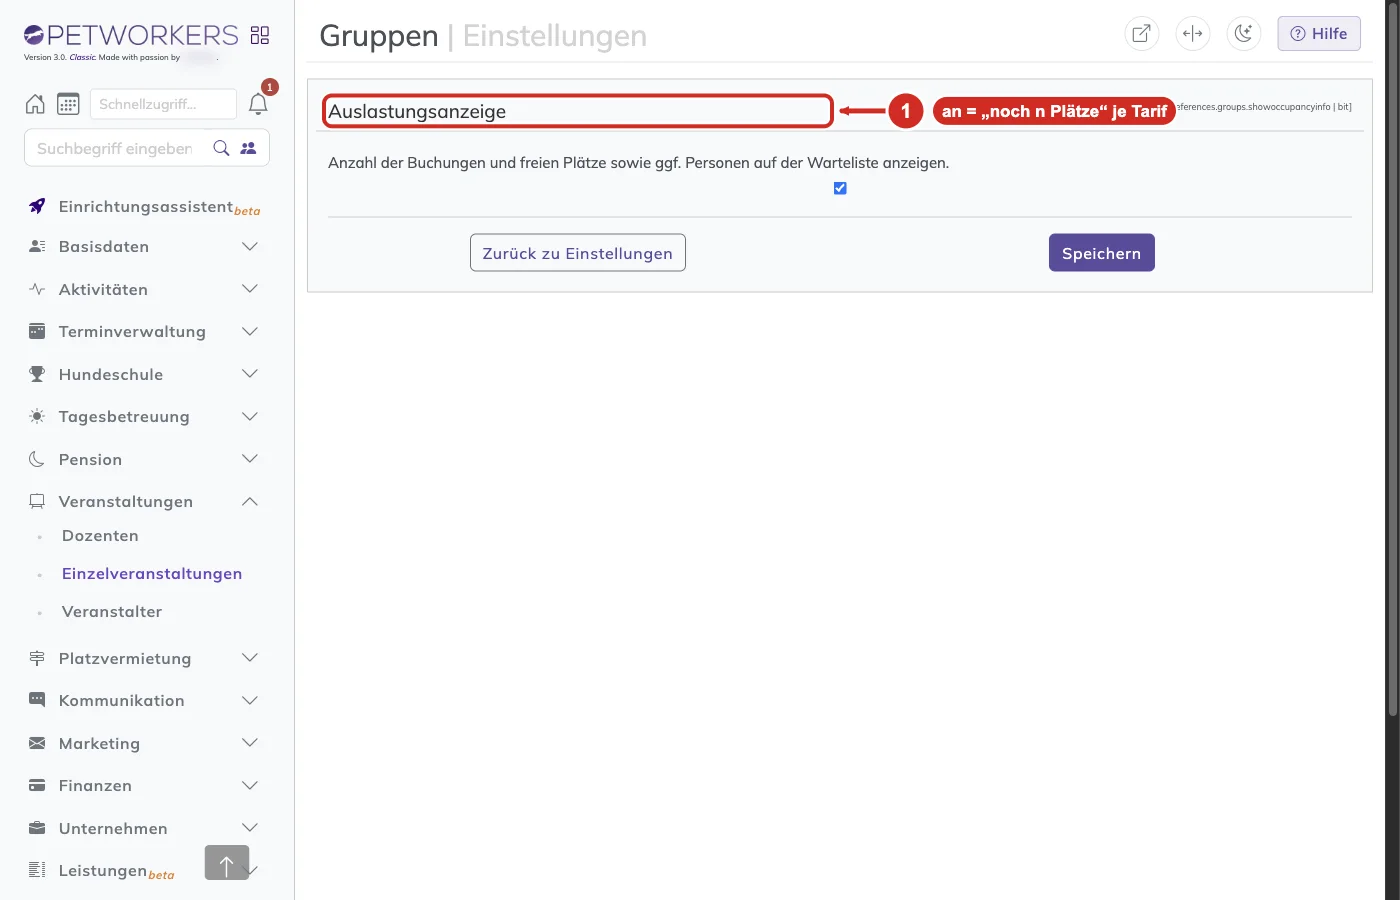Click the Leistungen list icon
Viewport: 1400px width, 900px height.
click(37, 870)
